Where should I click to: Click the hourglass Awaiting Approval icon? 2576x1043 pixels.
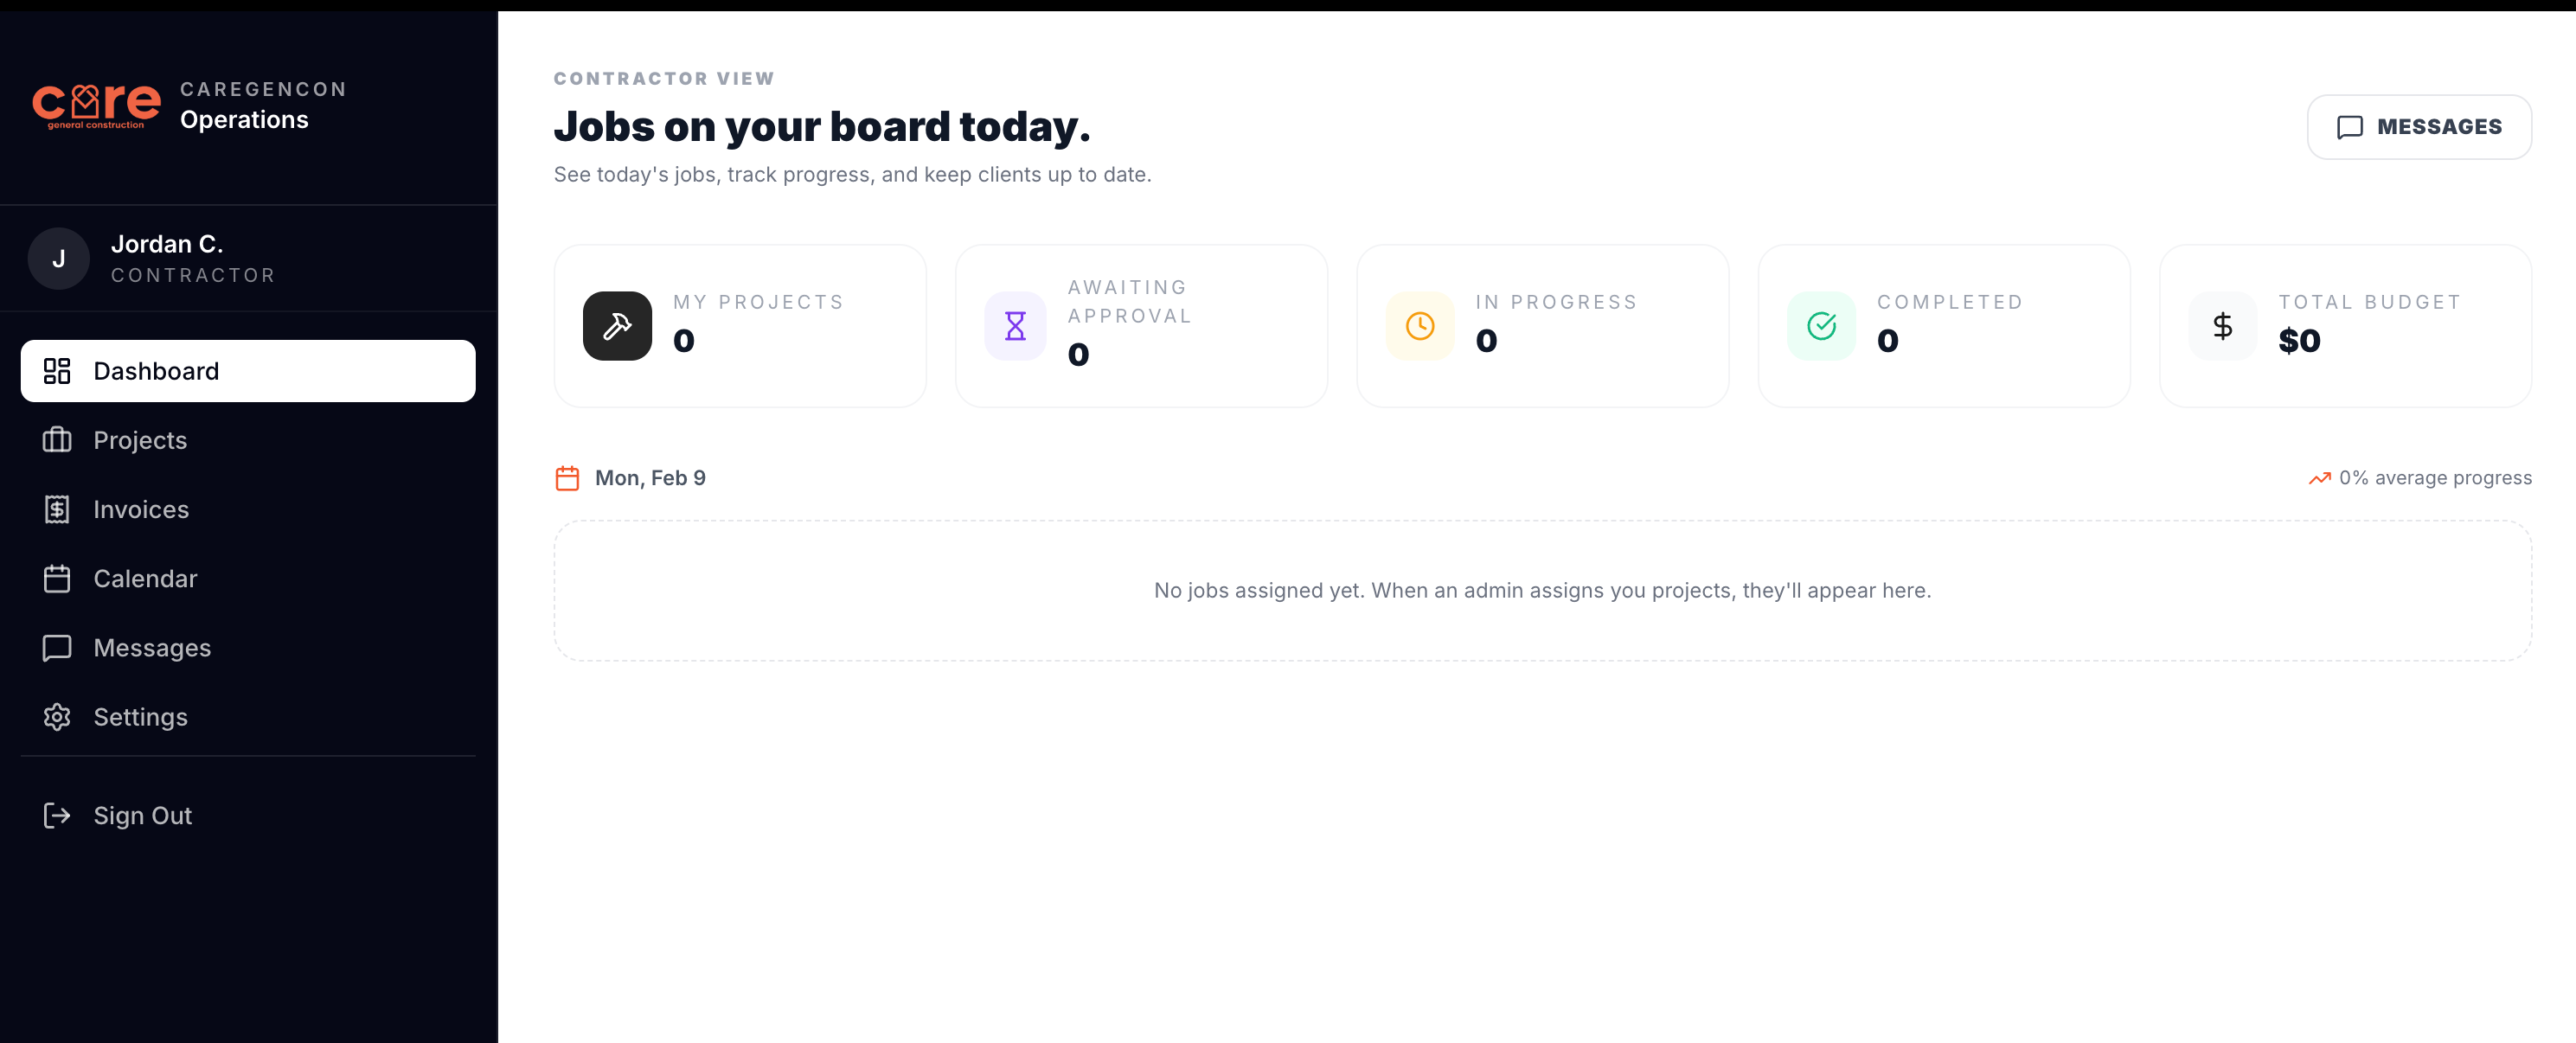(1015, 326)
